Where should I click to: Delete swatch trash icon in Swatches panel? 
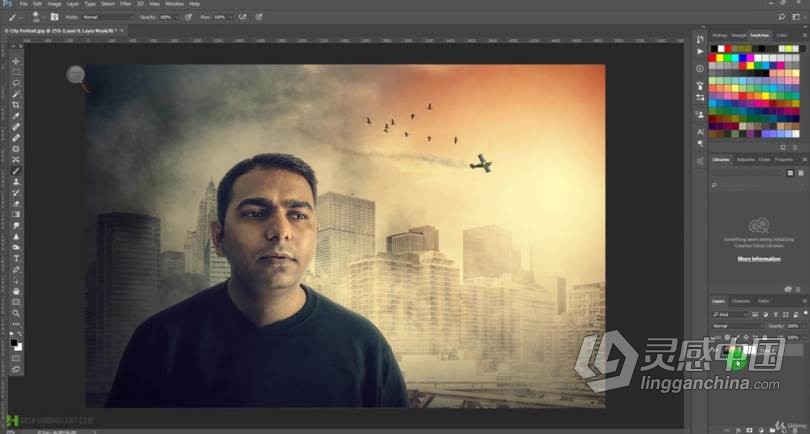(x=795, y=147)
